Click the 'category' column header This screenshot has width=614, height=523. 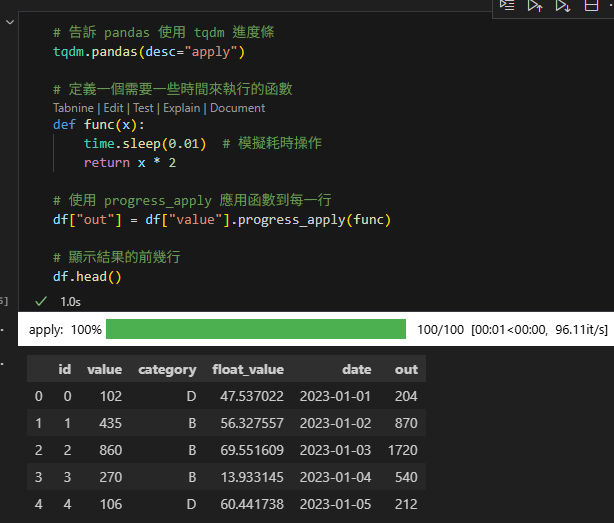[167, 370]
